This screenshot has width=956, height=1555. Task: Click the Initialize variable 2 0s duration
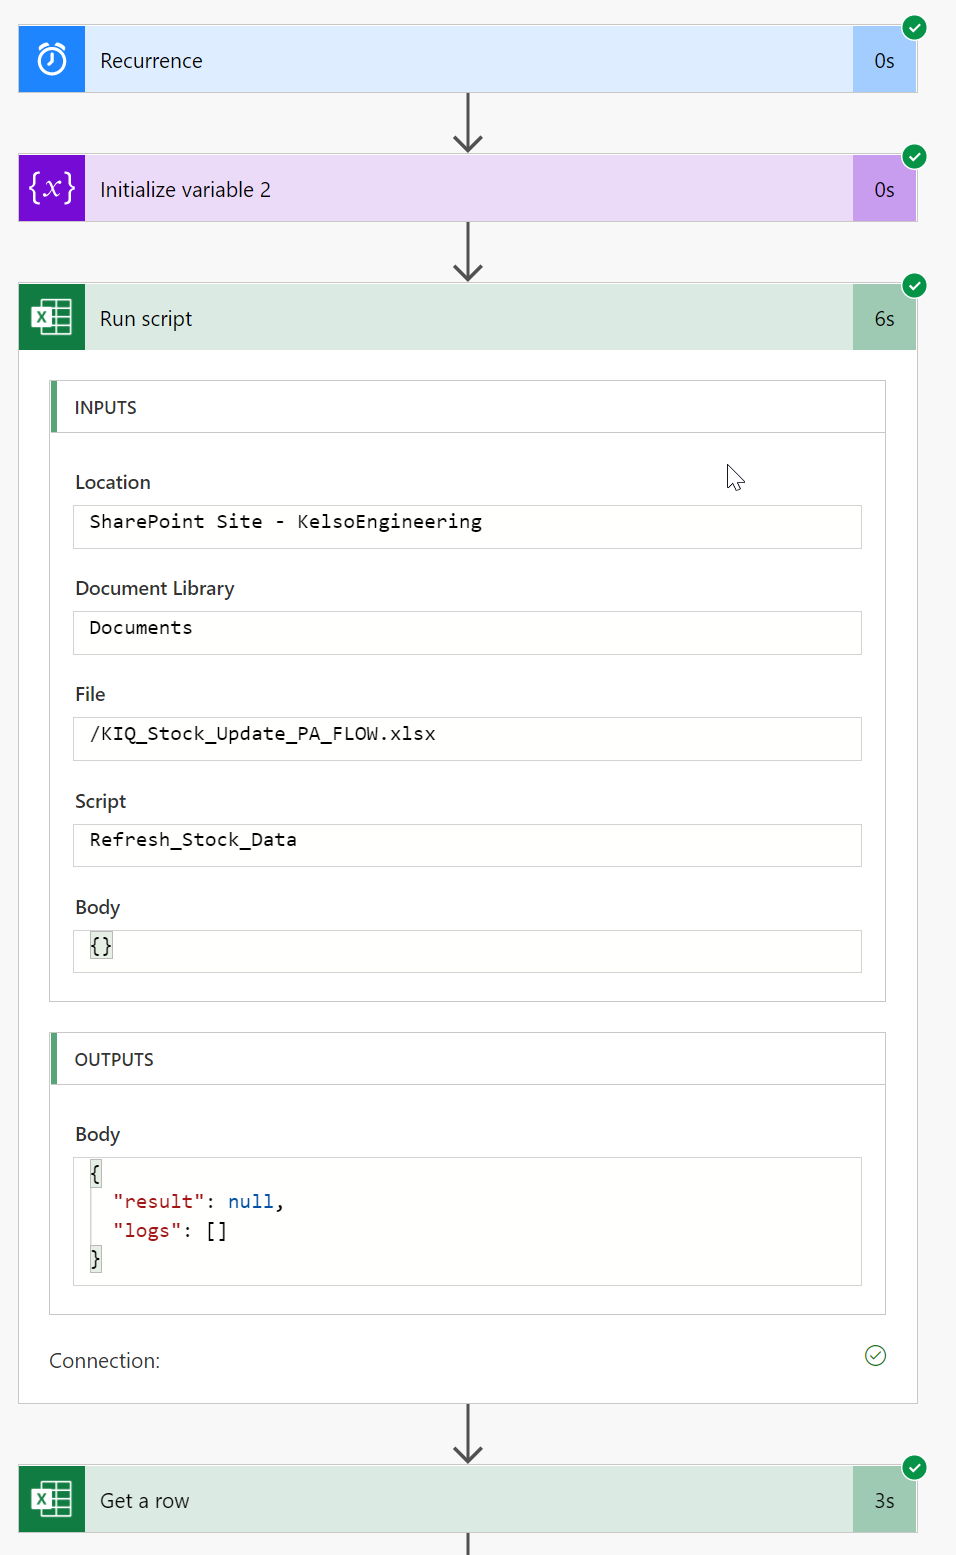pyautogui.click(x=884, y=188)
